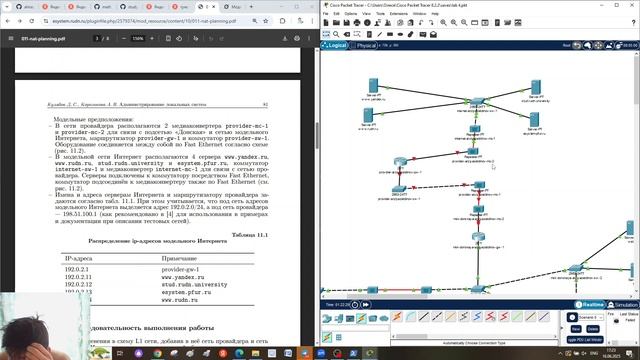Bookmark the page with the star icon
This screenshot has height=360, width=640.
(x=266, y=21)
